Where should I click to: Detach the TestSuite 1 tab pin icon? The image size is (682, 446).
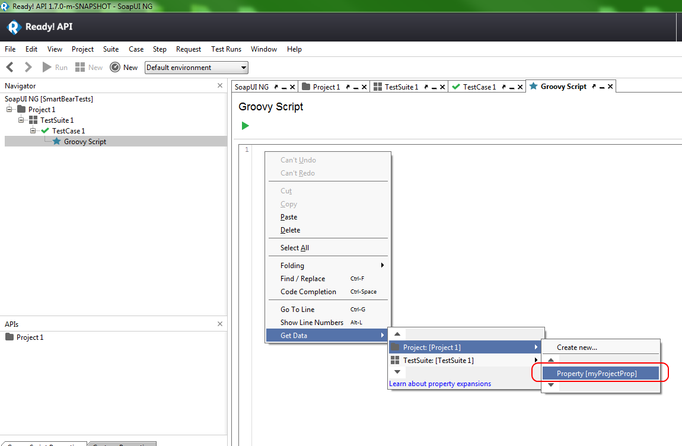coord(426,87)
